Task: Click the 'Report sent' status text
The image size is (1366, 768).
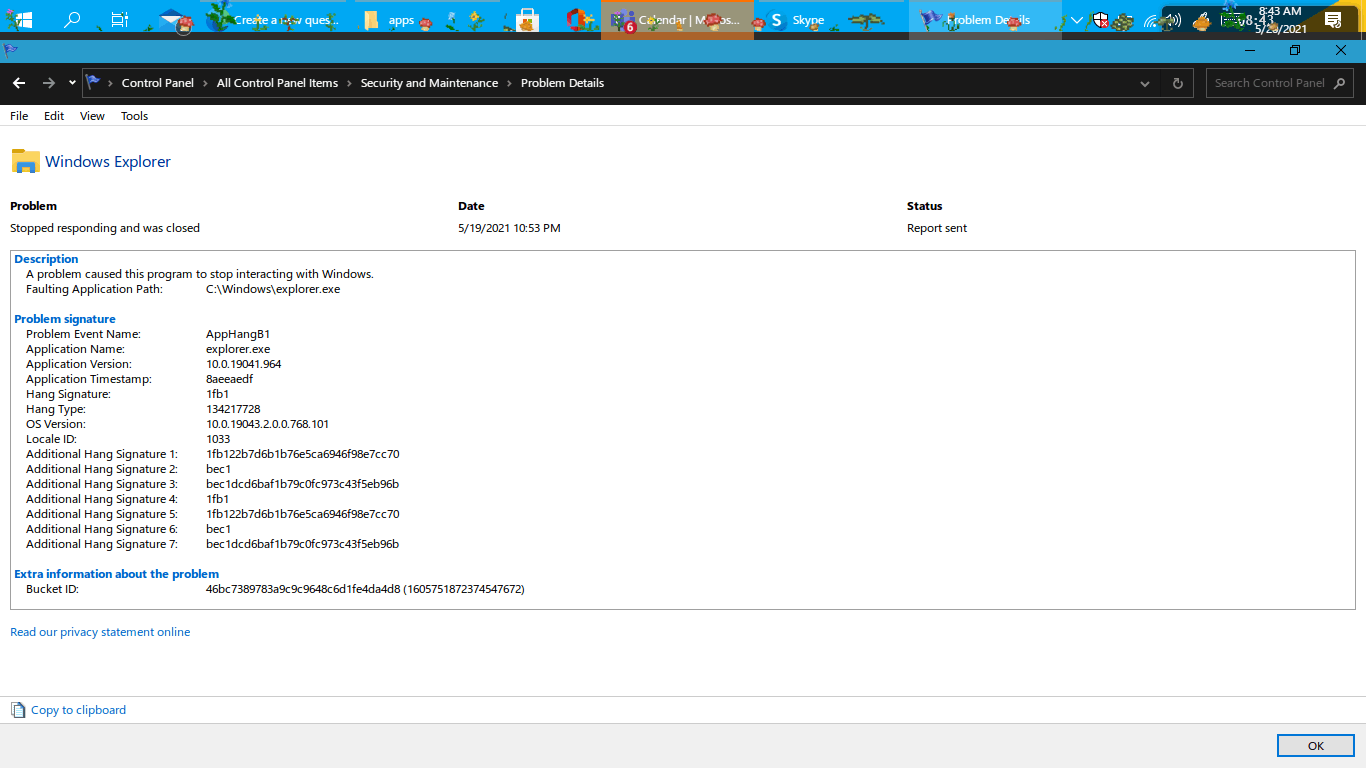Action: (937, 228)
